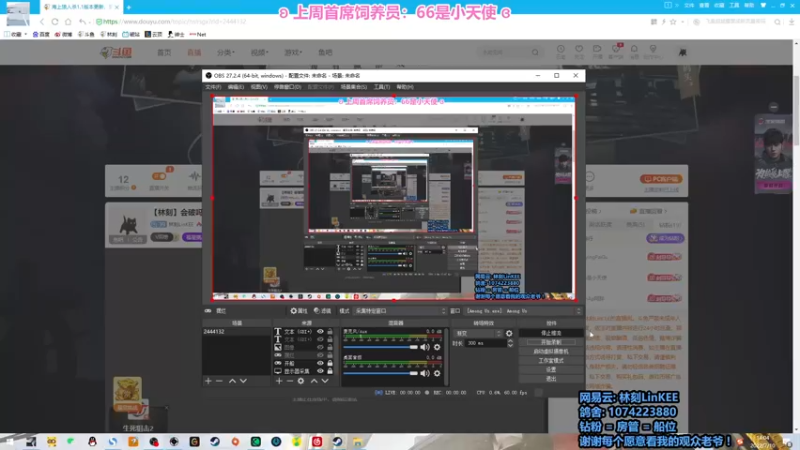Select scene 2444132 in scenes list
The width and height of the screenshot is (800, 450).
(236, 332)
